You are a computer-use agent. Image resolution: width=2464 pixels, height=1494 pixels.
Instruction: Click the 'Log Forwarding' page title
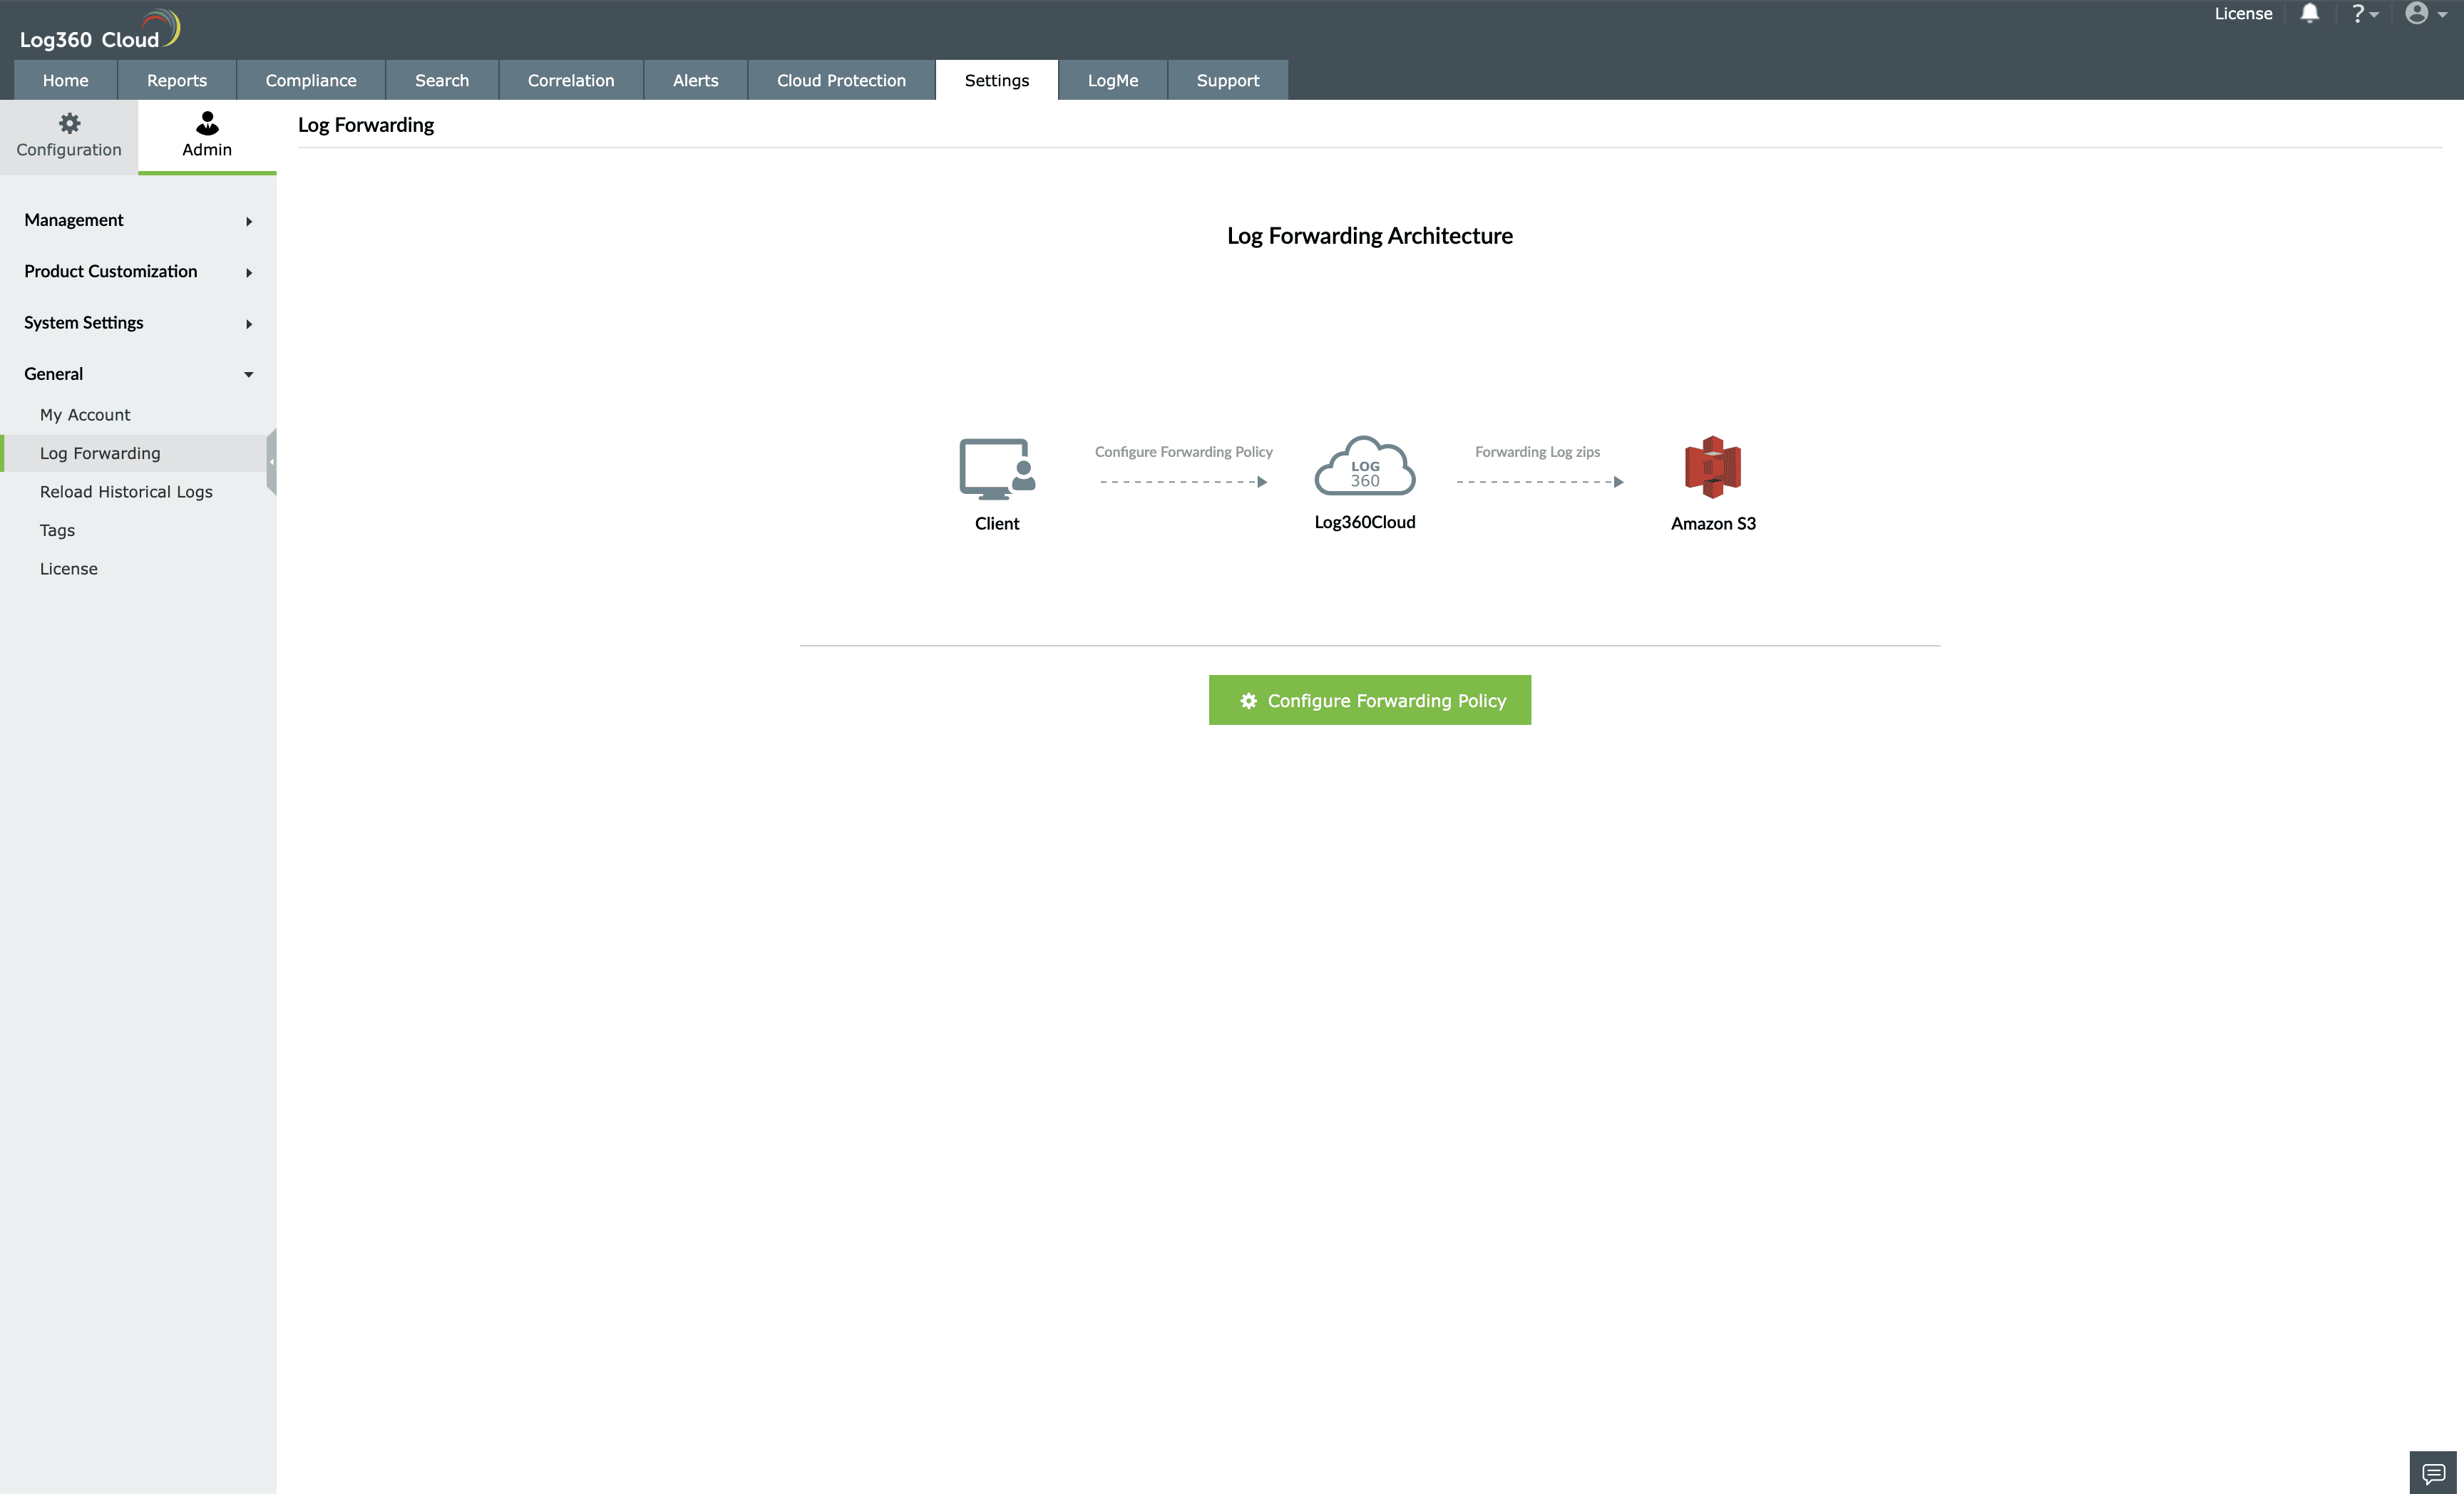366,125
